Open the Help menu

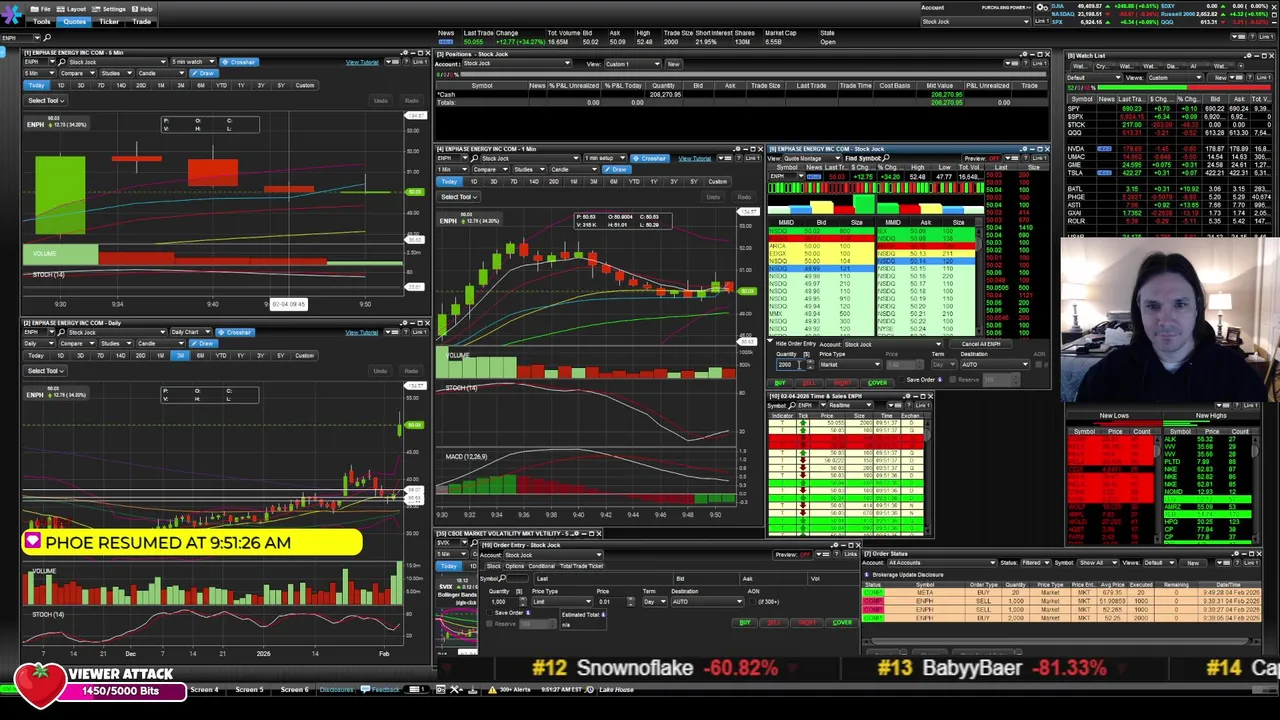pos(142,9)
